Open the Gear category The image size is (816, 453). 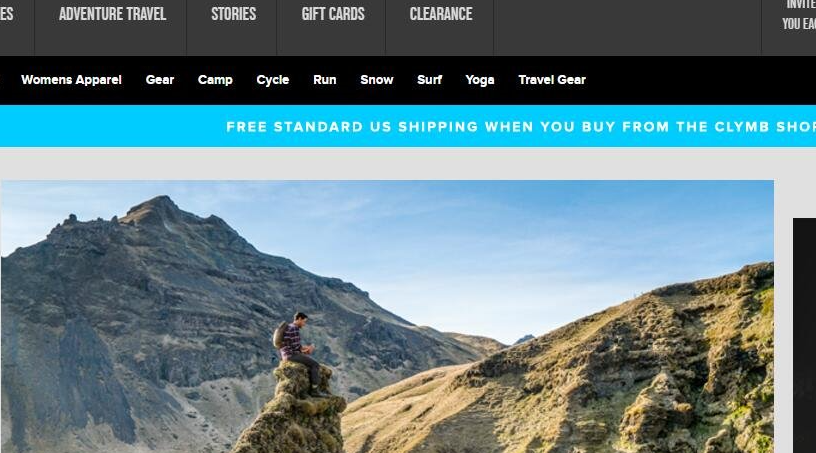(160, 80)
